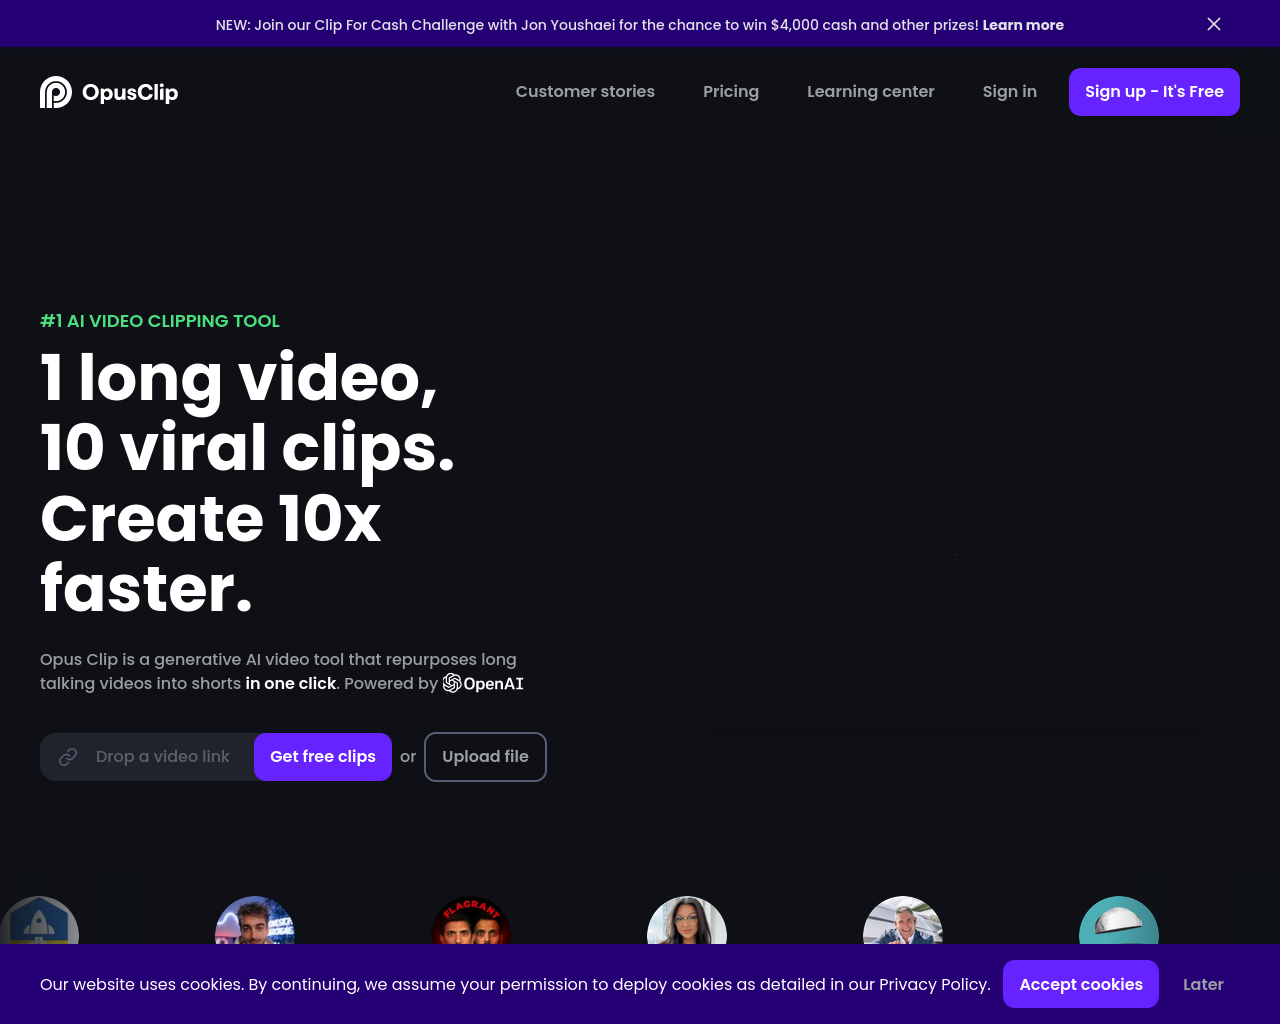1280x1024 pixels.
Task: Click the OpusClip logo icon
Action: click(56, 92)
